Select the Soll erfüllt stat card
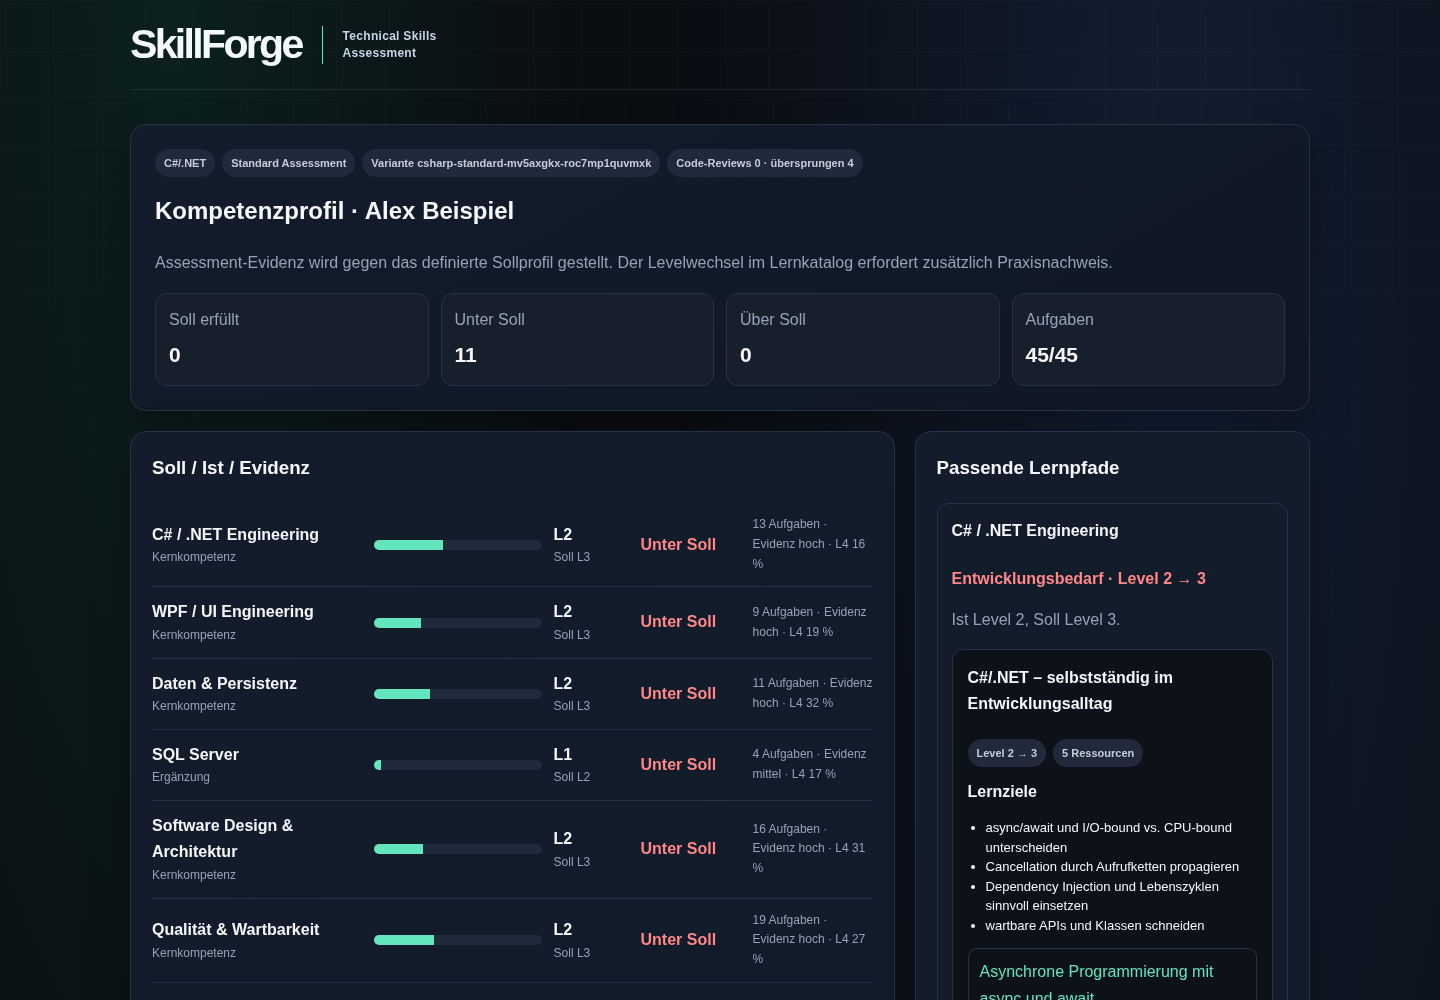 click(x=292, y=339)
